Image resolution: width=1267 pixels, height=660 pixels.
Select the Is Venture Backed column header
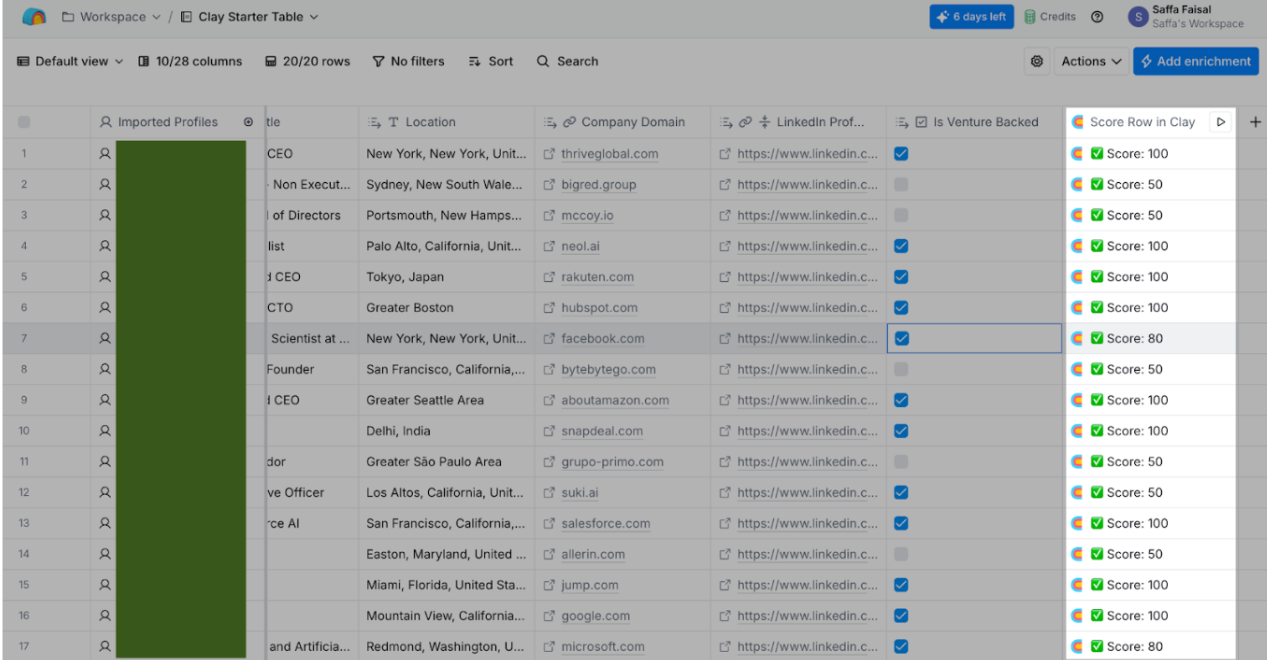975,122
